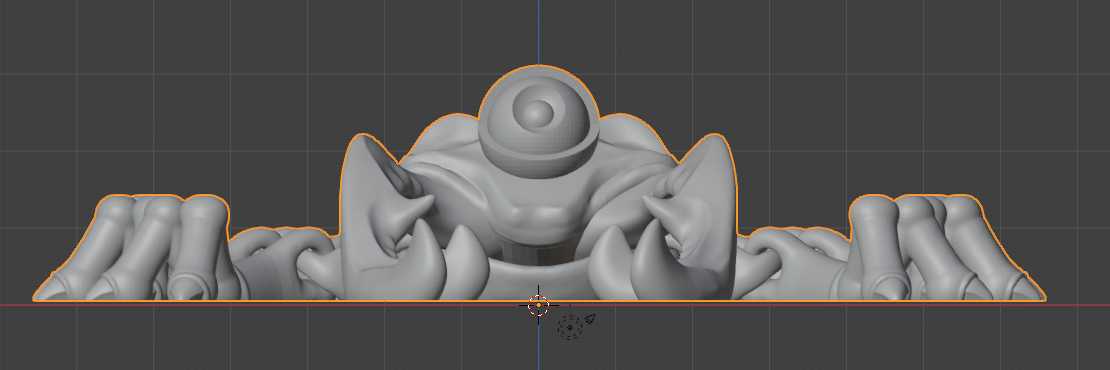This screenshot has width=1110, height=370.
Task: Click the eyeball's outer dome top
Action: click(x=539, y=71)
